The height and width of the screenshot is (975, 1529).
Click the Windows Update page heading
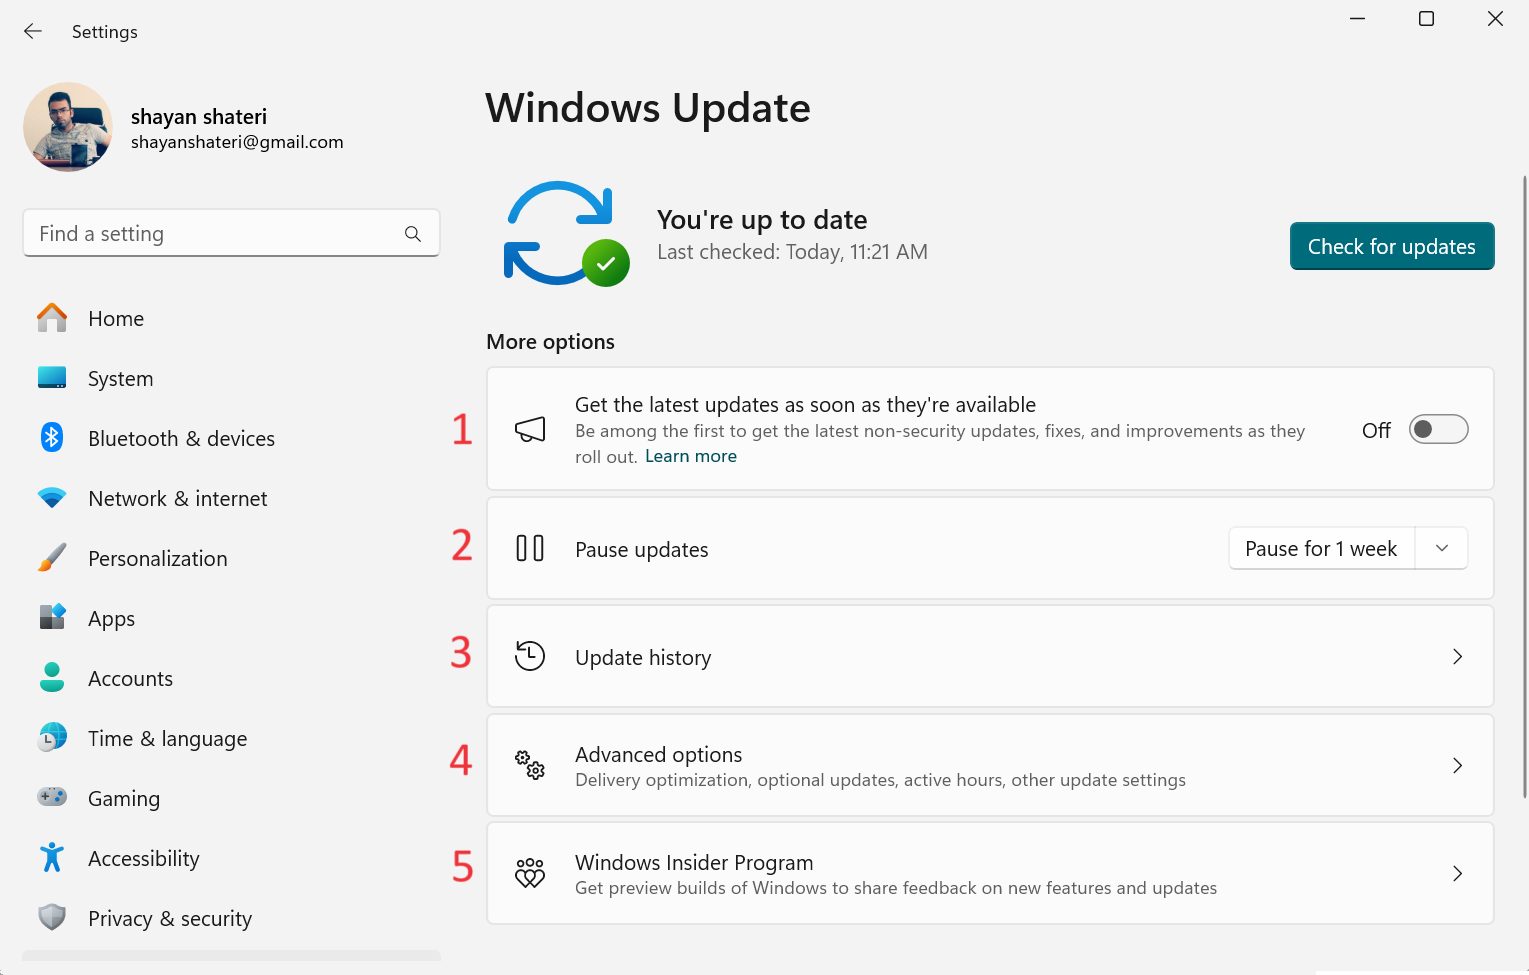pos(648,108)
